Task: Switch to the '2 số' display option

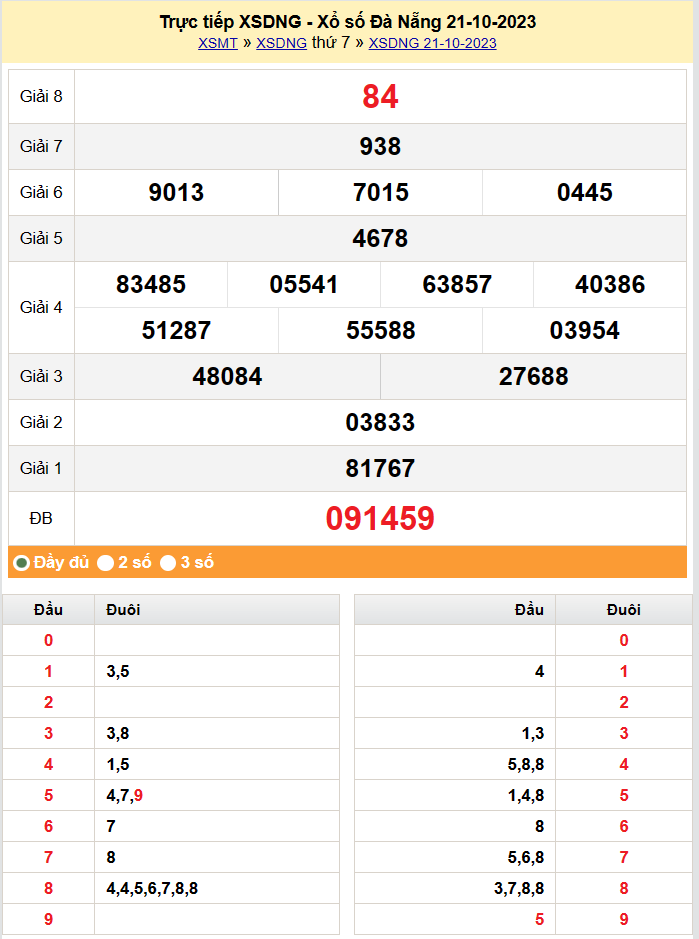Action: coord(105,563)
